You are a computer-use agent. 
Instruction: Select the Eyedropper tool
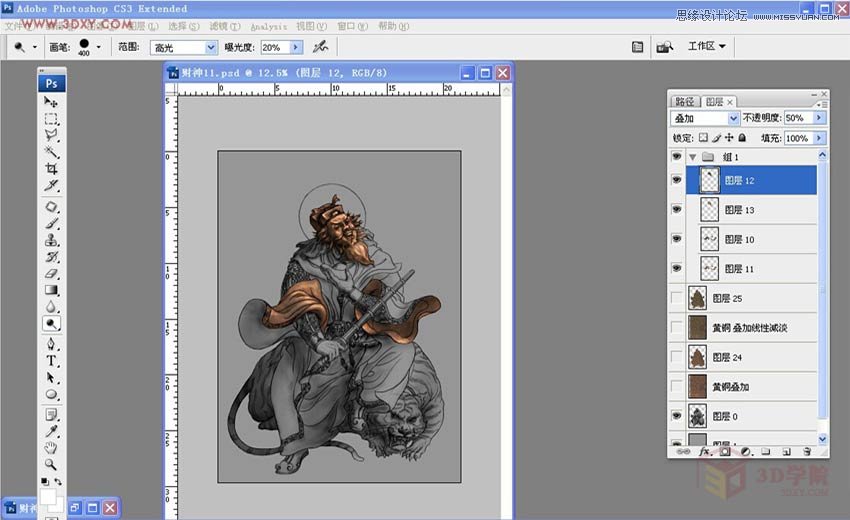click(x=51, y=432)
